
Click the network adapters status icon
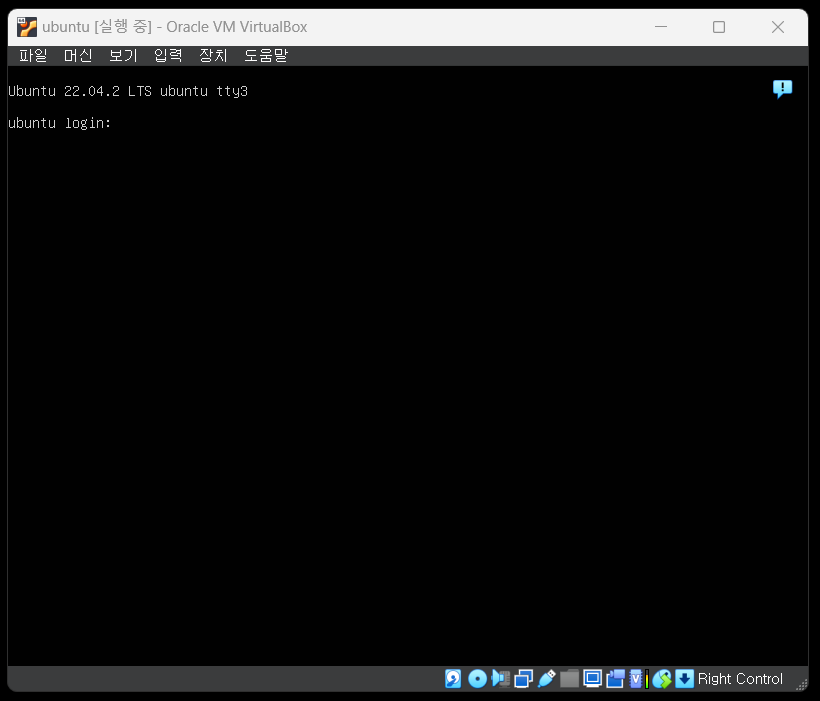click(x=523, y=679)
